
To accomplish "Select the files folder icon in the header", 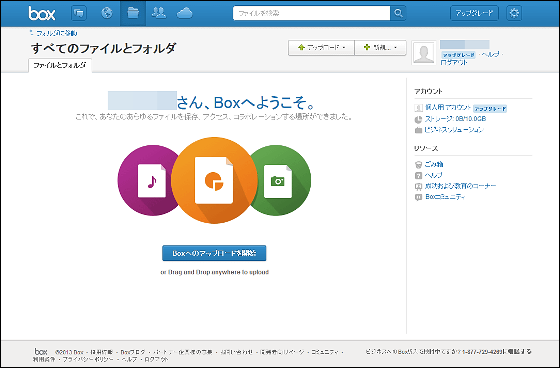I will point(133,13).
